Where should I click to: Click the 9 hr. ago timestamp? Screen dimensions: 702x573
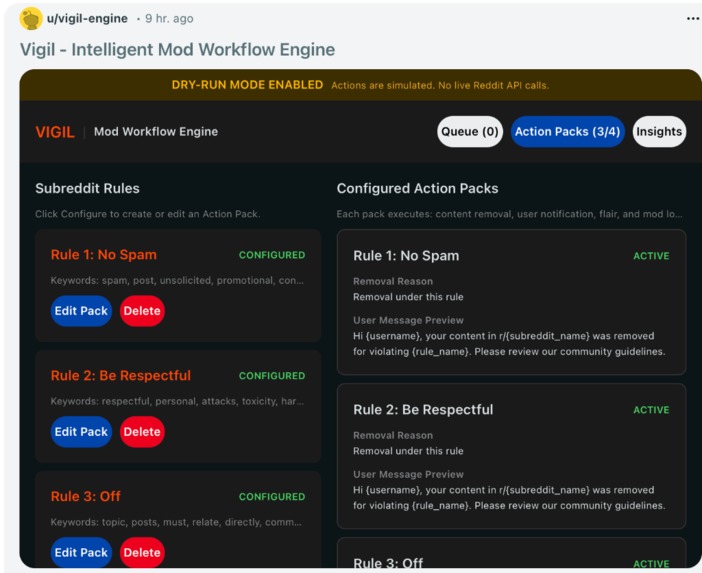click(x=169, y=19)
